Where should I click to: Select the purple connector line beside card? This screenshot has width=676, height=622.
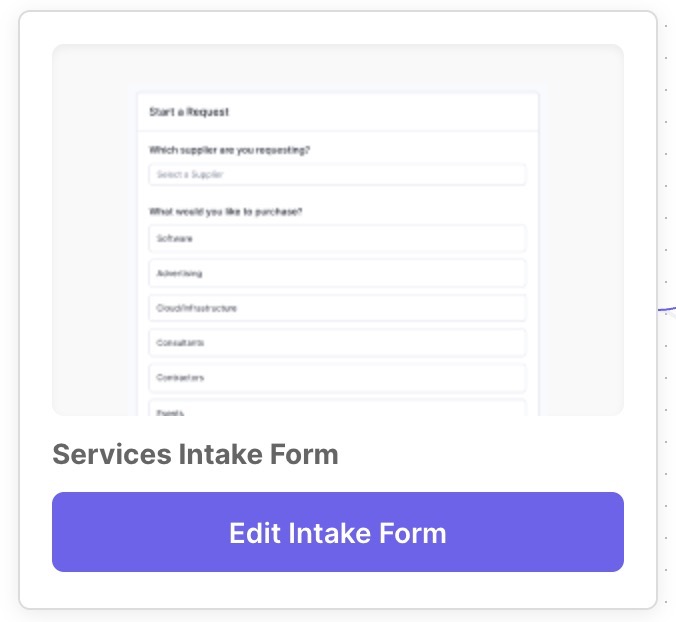667,309
